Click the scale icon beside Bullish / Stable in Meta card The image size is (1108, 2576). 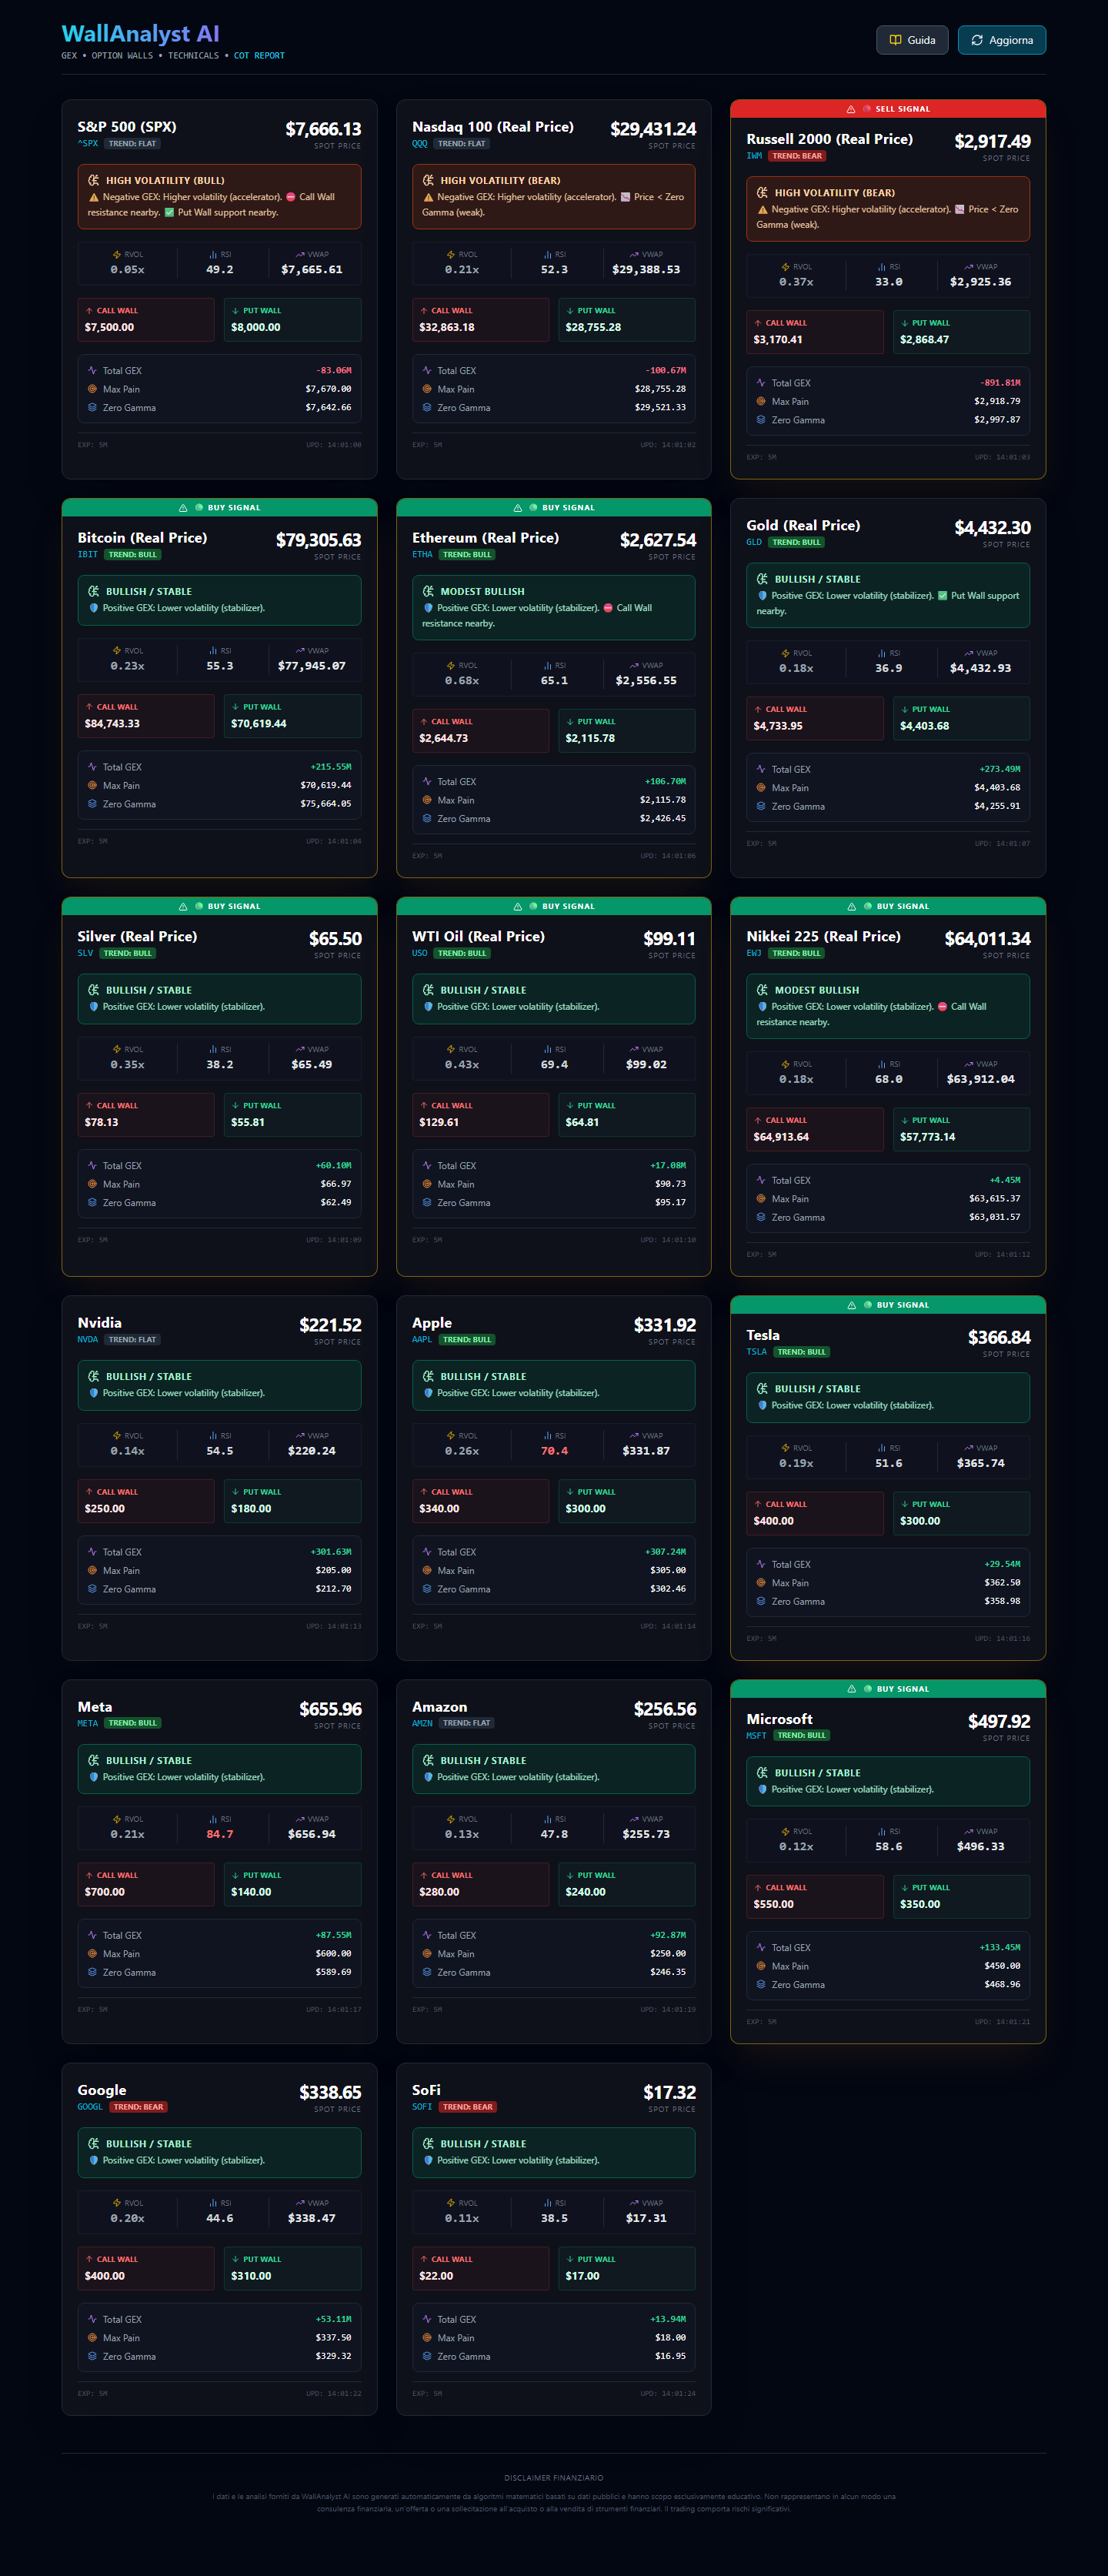[94, 1760]
